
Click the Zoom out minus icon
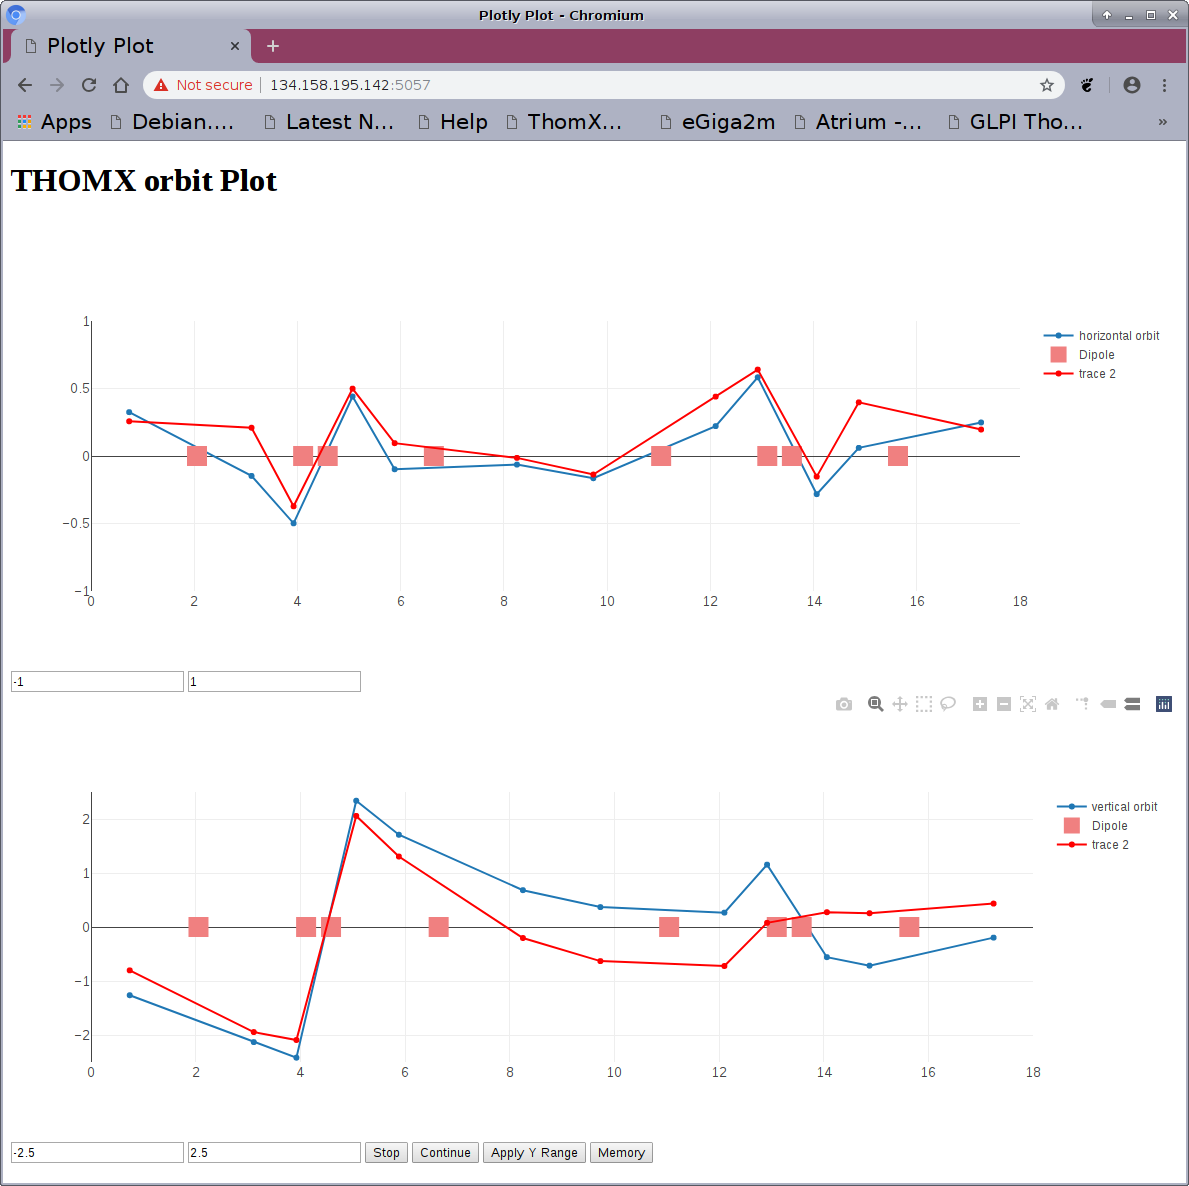tap(1004, 704)
